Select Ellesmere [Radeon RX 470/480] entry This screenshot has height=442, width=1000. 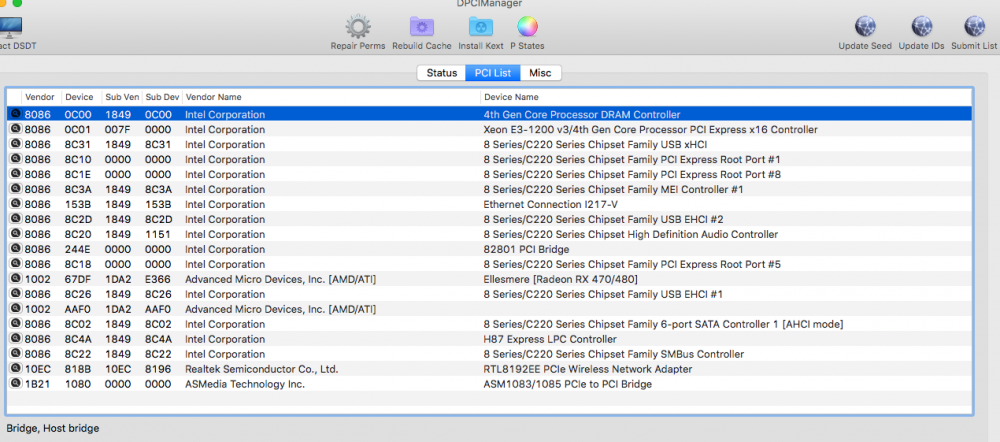[561, 279]
